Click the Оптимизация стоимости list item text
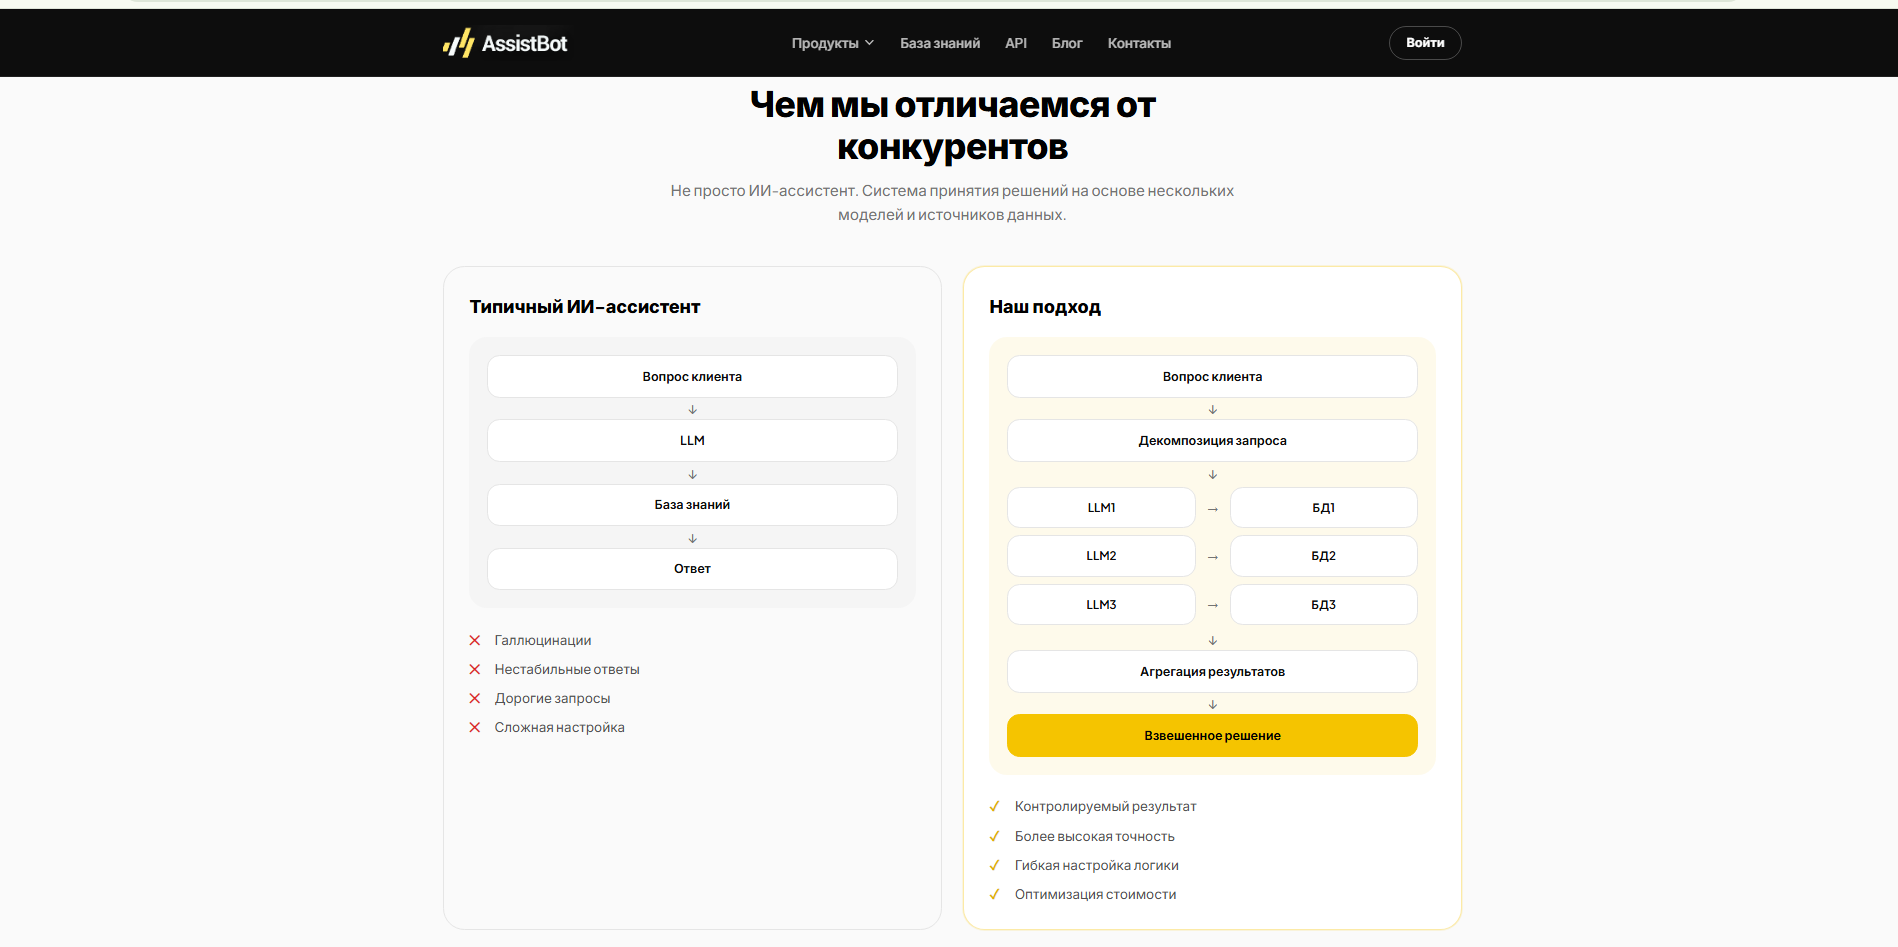Viewport: 1898px width, 947px height. 1095,894
